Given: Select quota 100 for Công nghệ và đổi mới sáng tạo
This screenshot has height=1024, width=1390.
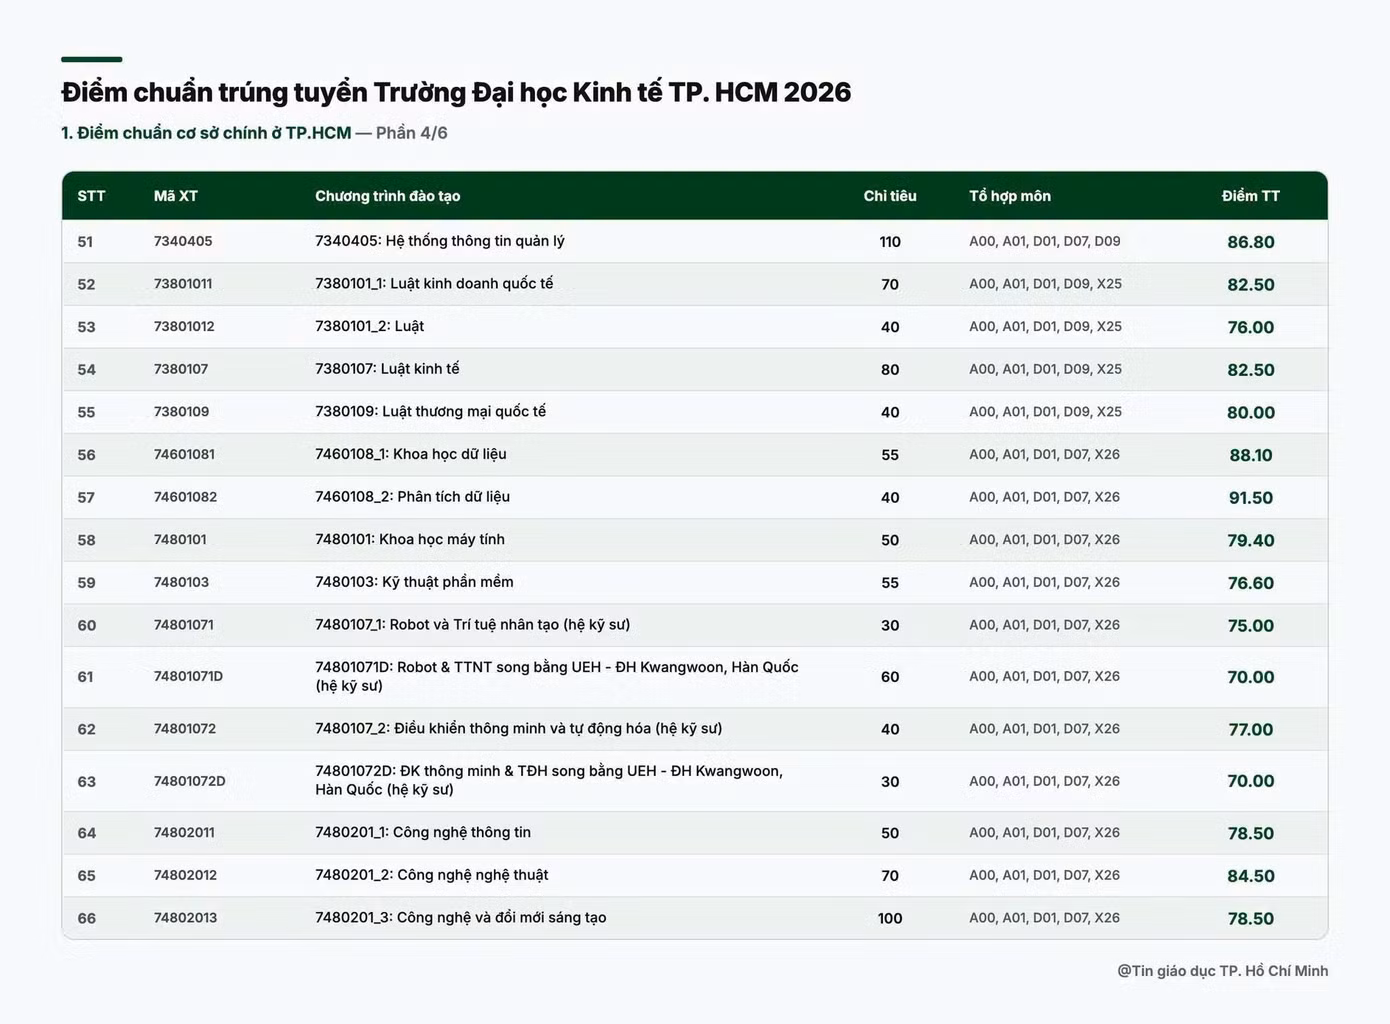Looking at the screenshot, I should [890, 918].
